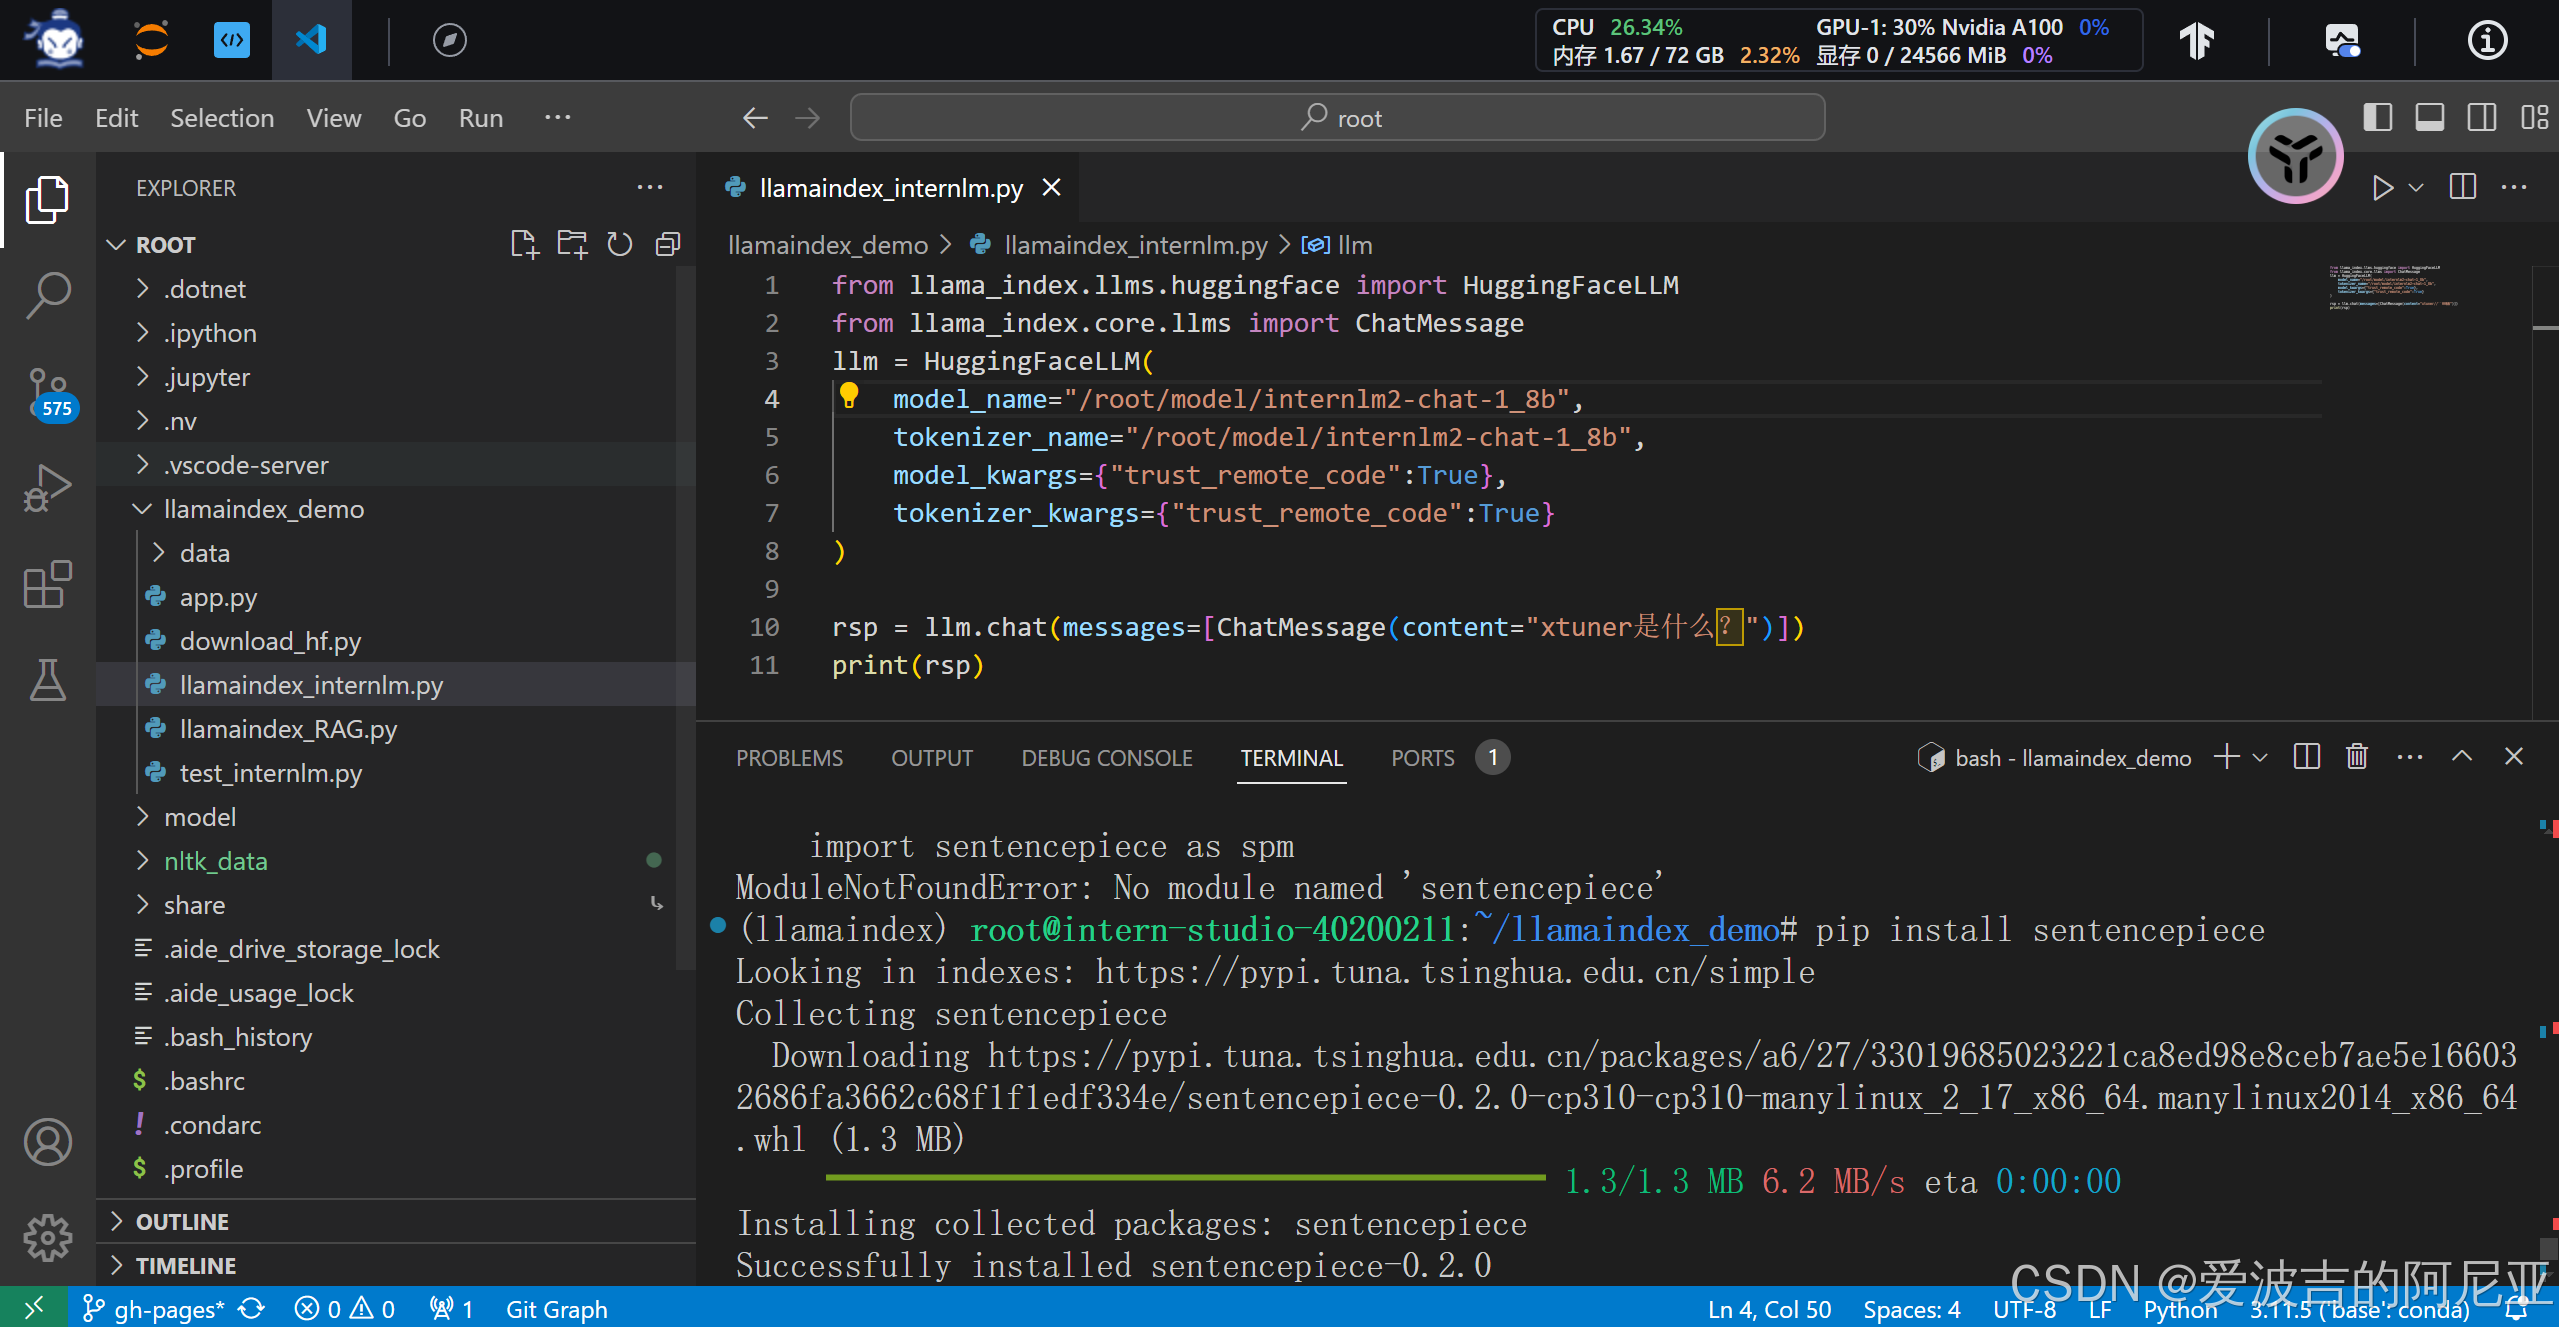This screenshot has width=2559, height=1327.
Task: Toggle Primary Side Bar layout button
Action: [x=2377, y=117]
